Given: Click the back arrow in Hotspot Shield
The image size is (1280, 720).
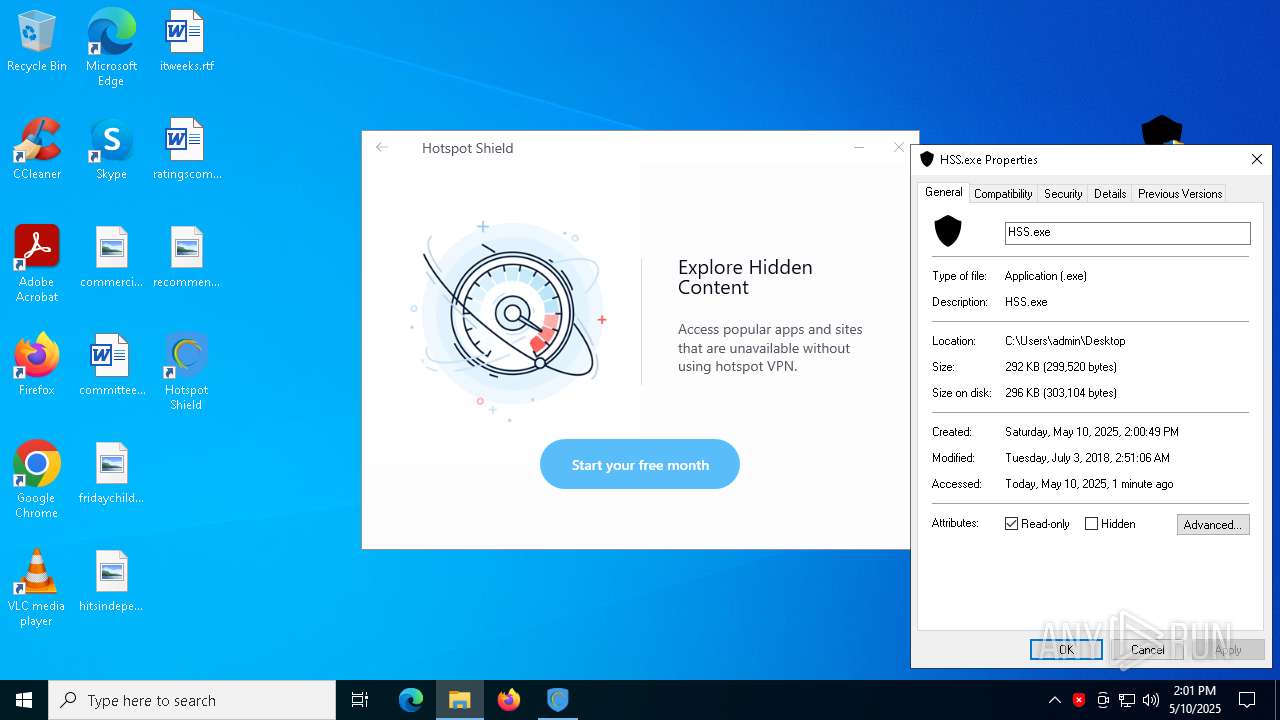Looking at the screenshot, I should [382, 147].
